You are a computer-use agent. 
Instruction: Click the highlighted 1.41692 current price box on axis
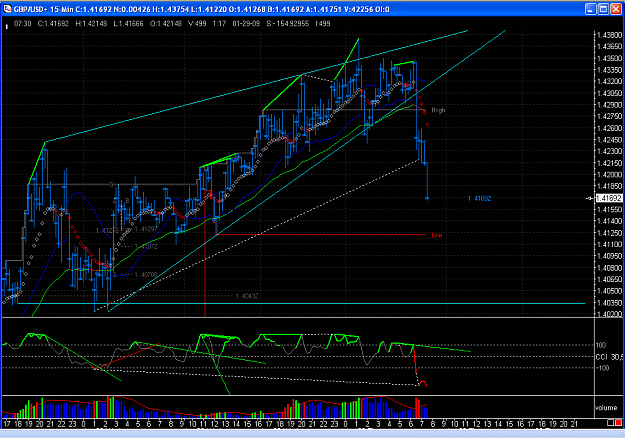point(608,198)
